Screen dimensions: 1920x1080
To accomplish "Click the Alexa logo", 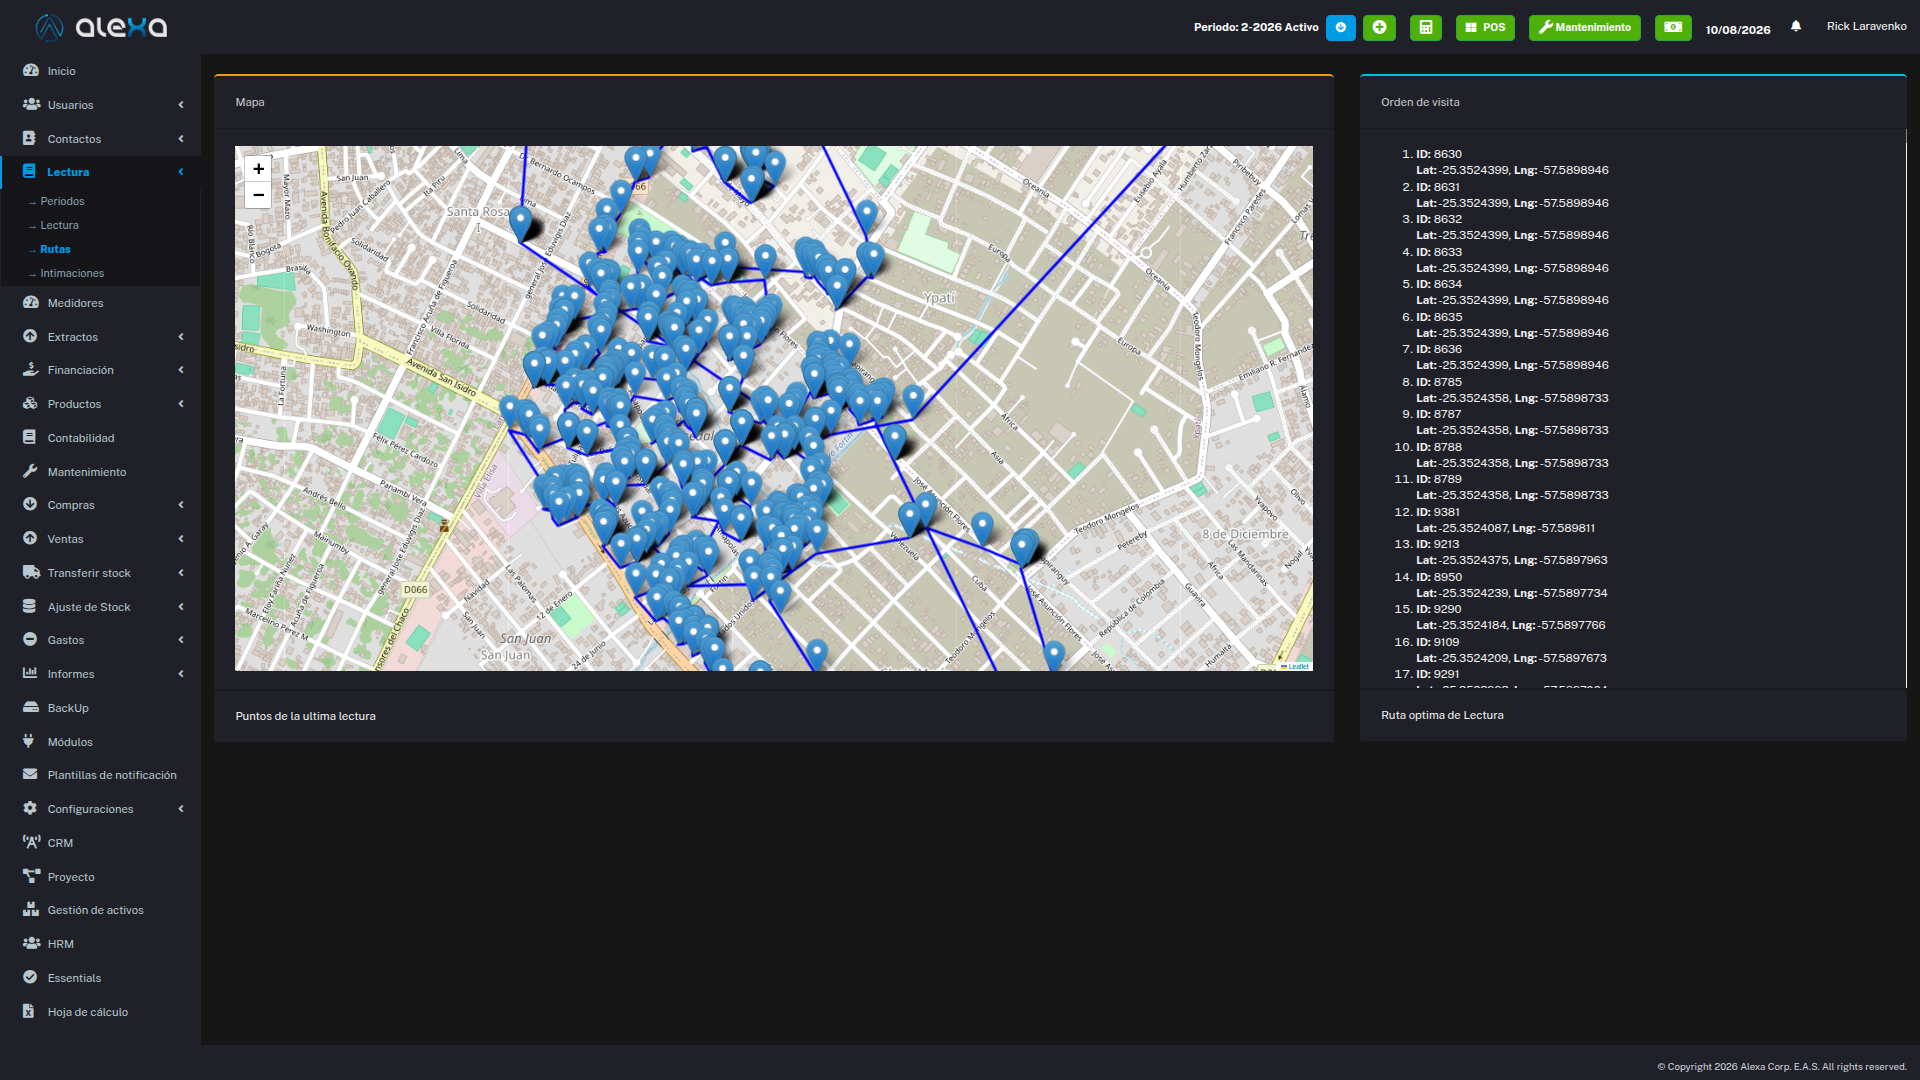I will (x=101, y=27).
